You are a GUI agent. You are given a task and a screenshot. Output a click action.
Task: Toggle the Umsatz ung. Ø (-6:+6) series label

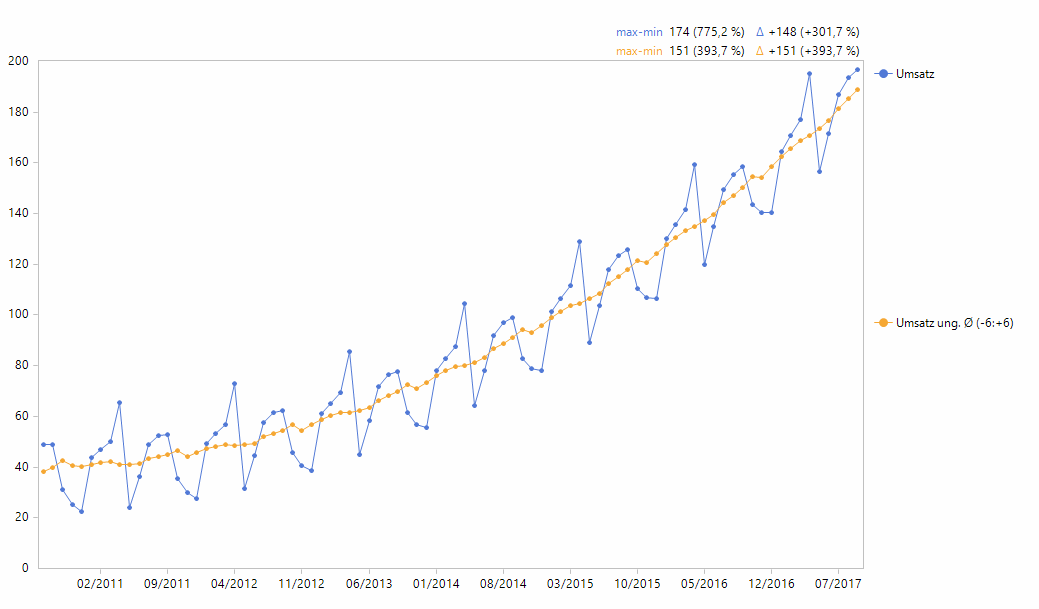click(x=955, y=323)
